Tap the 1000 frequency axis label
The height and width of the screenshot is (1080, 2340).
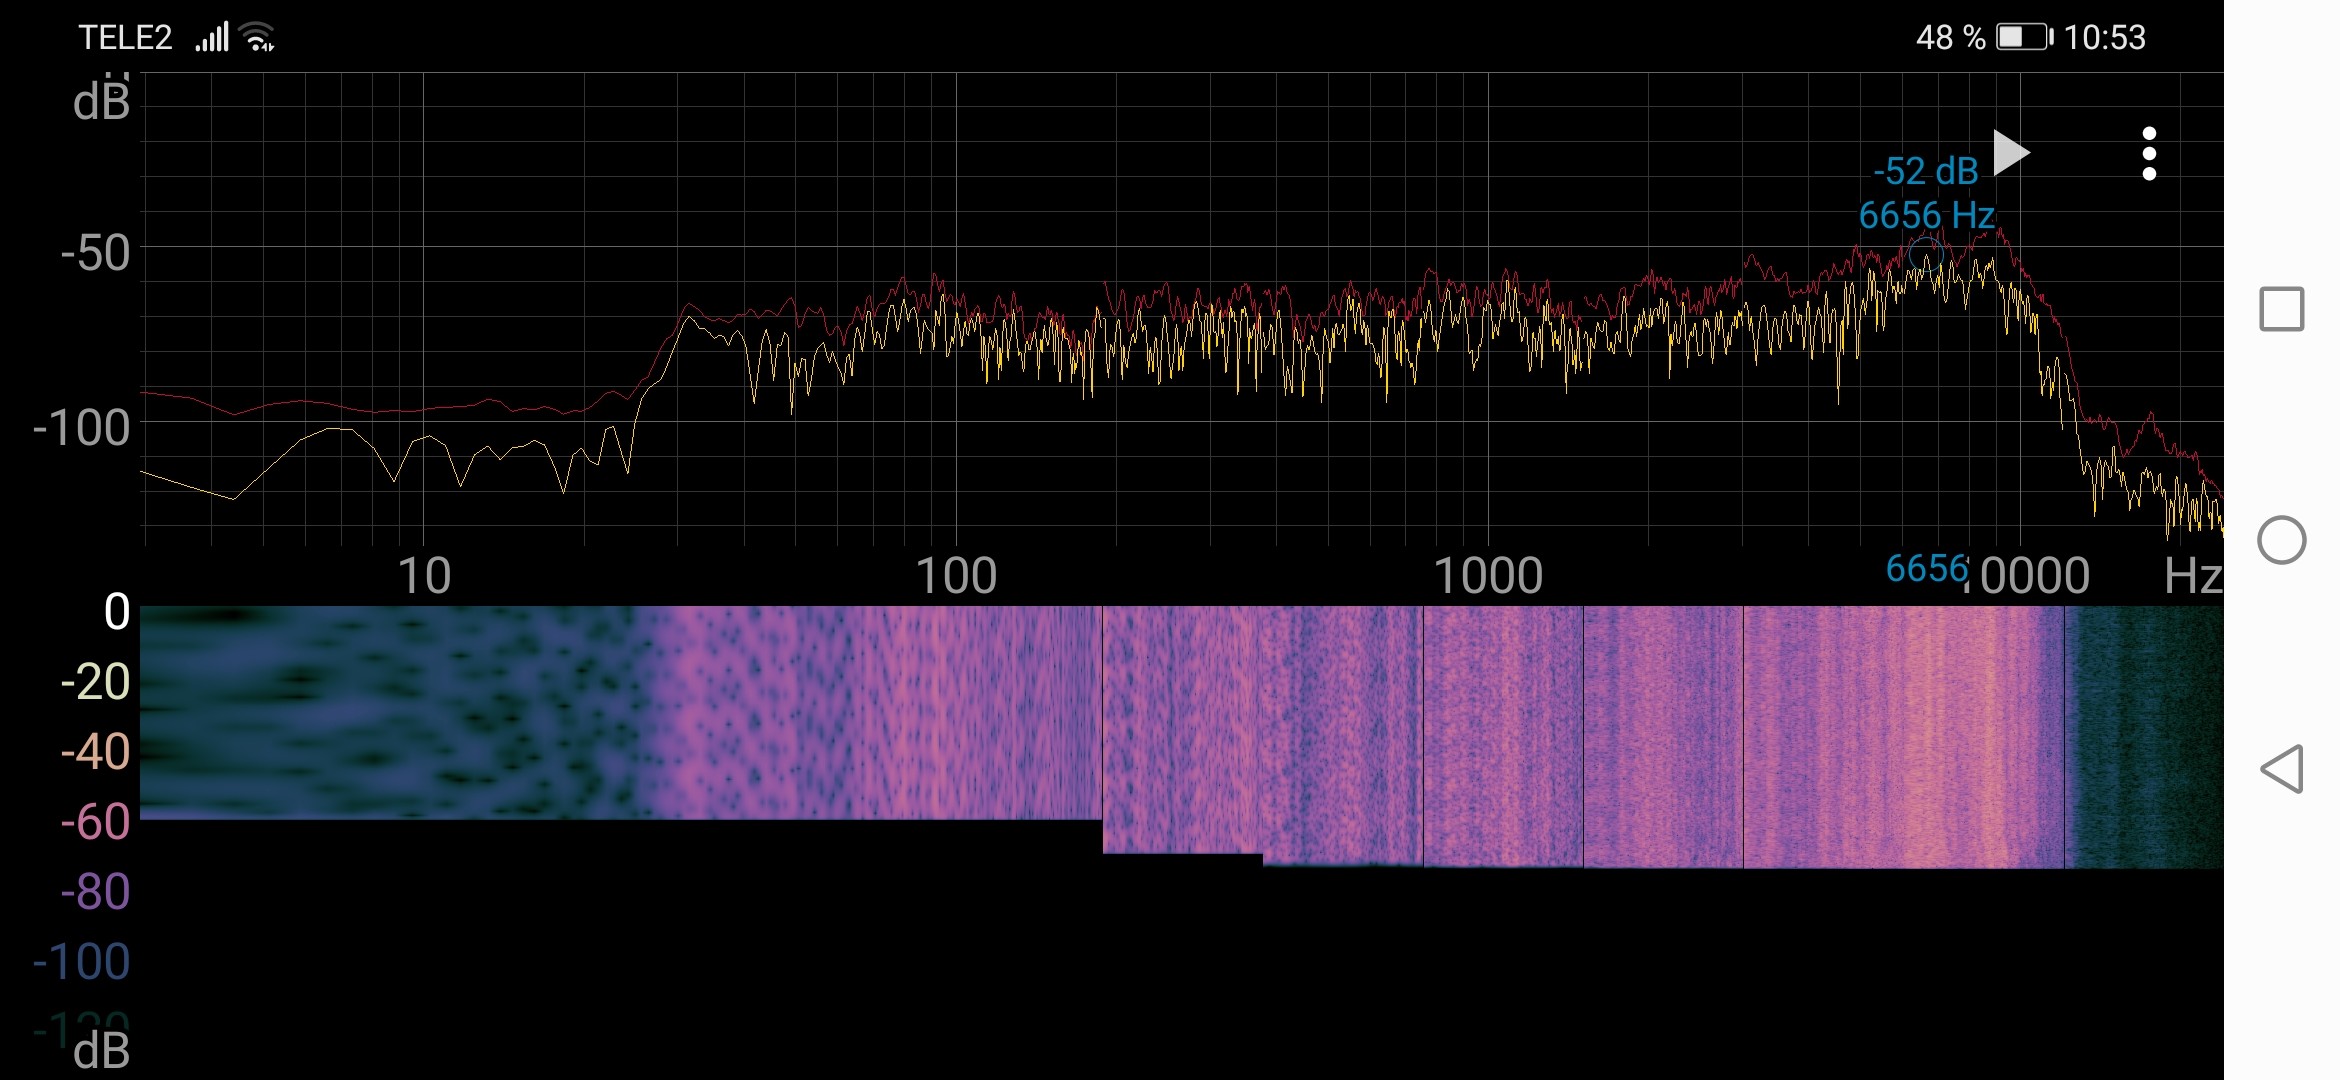[1488, 576]
